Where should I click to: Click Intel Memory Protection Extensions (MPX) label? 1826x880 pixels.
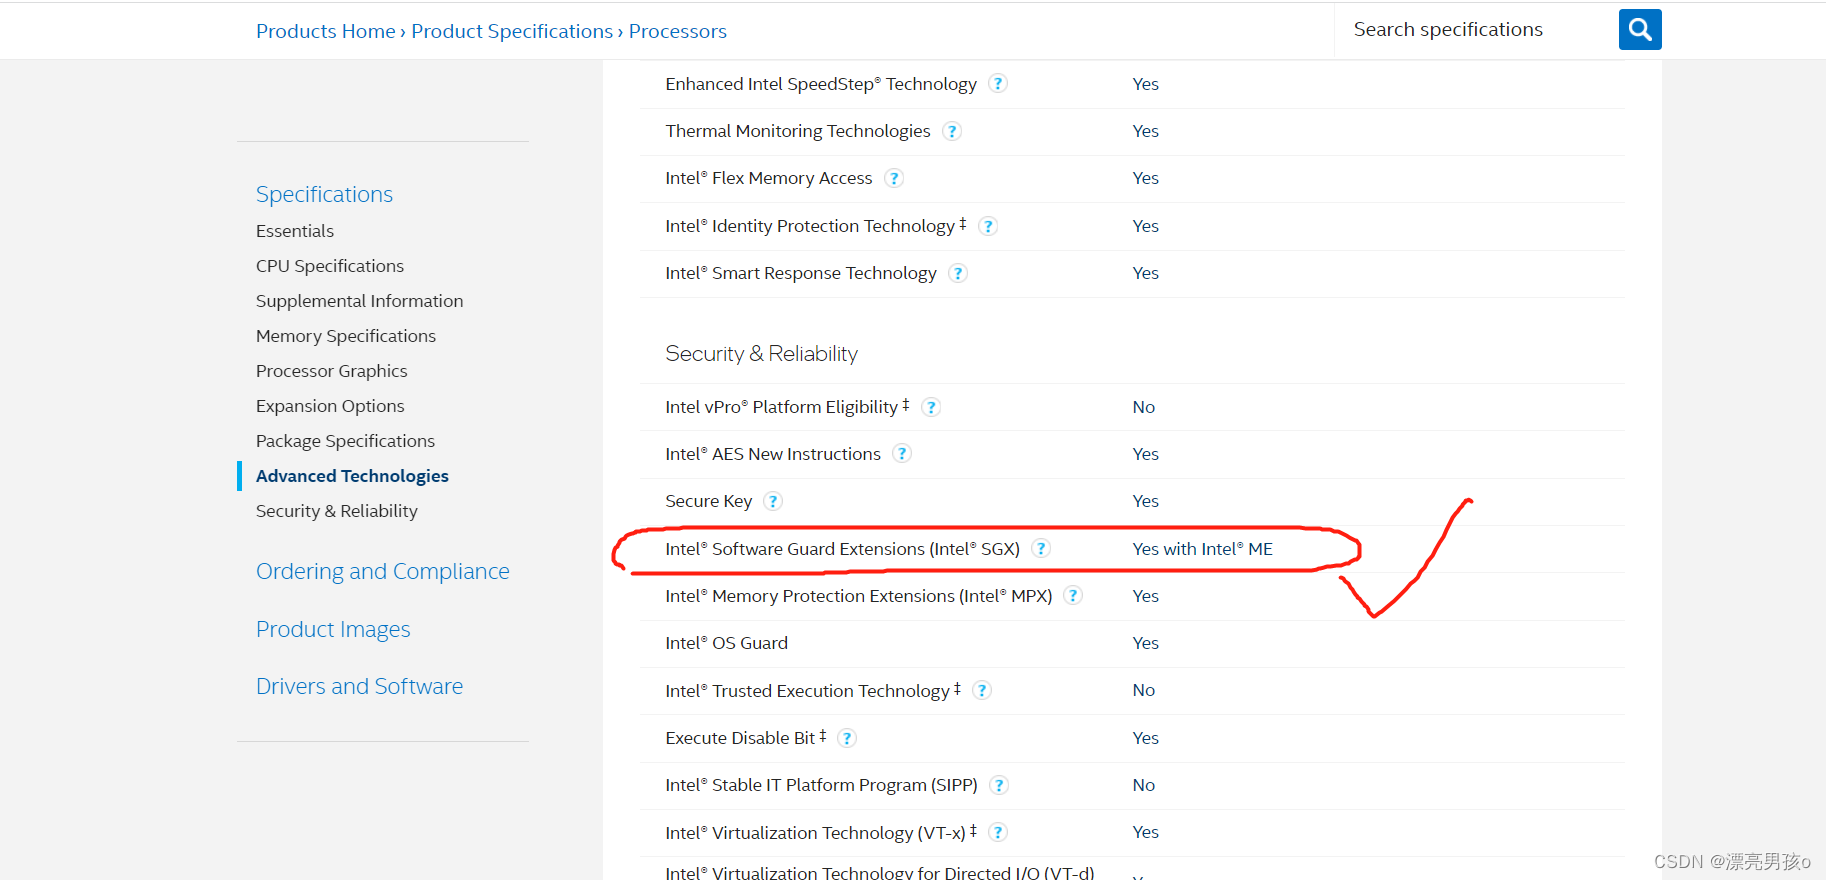click(x=859, y=596)
